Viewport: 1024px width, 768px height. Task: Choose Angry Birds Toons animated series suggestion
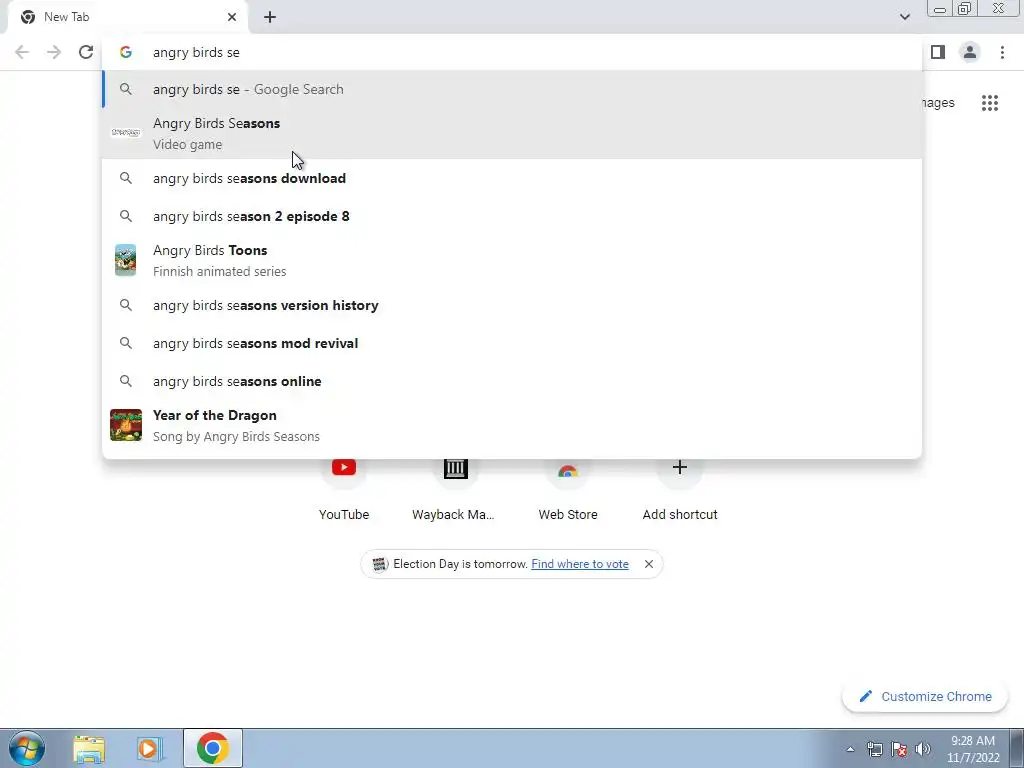[x=512, y=261]
